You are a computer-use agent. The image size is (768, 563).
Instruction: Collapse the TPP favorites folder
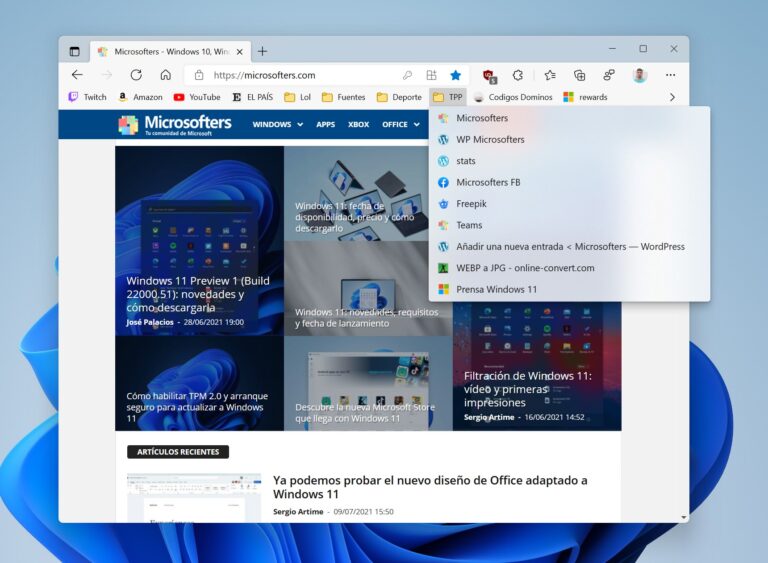pos(448,97)
